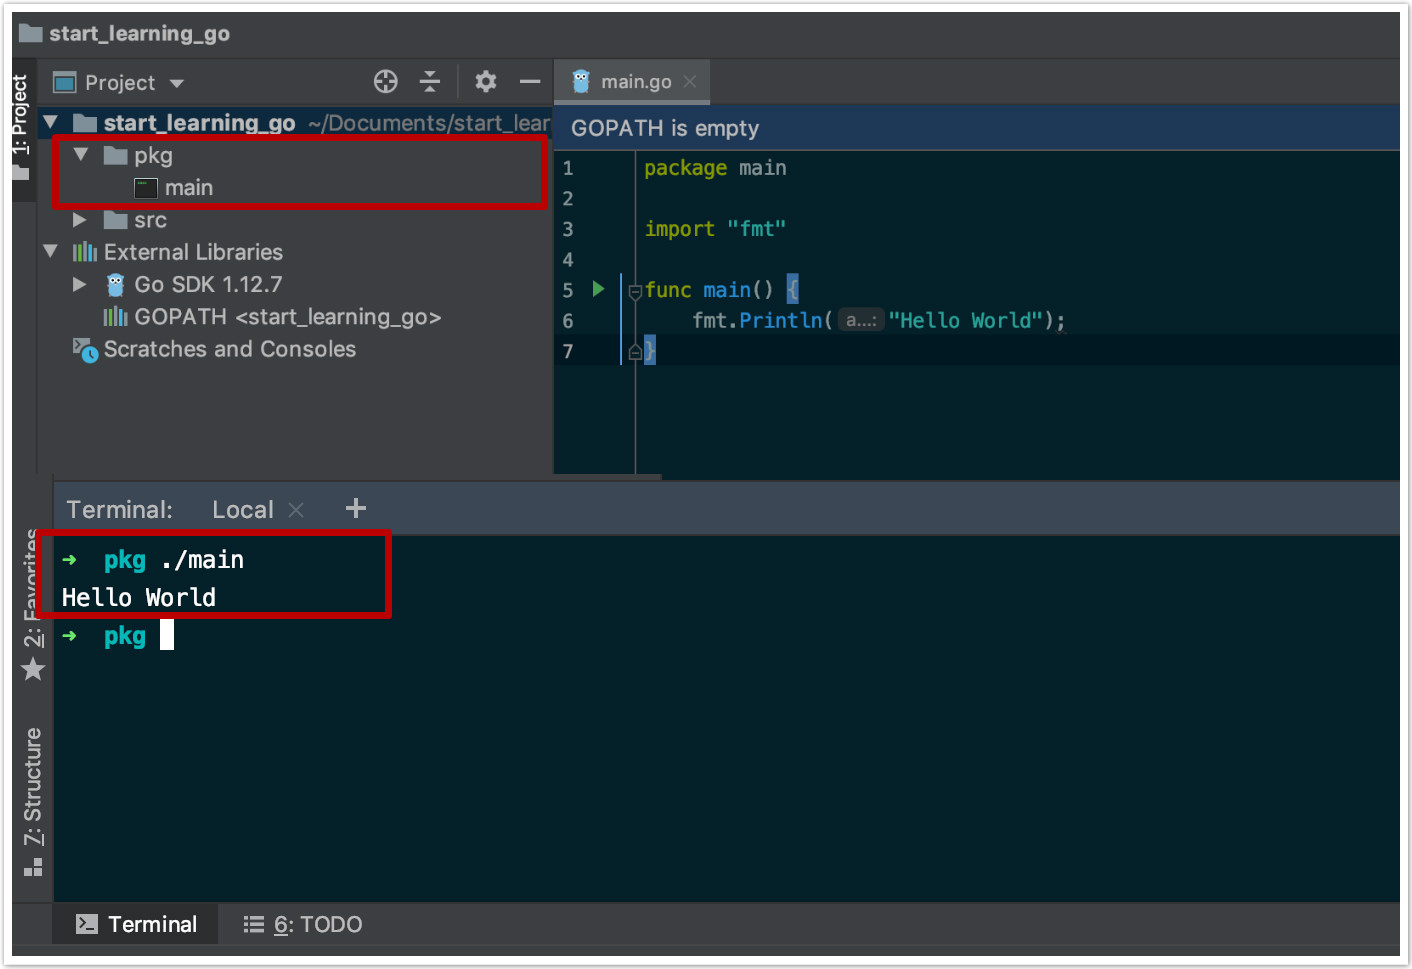Expand the Go SDK 1.12.7 node
1412x969 pixels.
coord(80,285)
